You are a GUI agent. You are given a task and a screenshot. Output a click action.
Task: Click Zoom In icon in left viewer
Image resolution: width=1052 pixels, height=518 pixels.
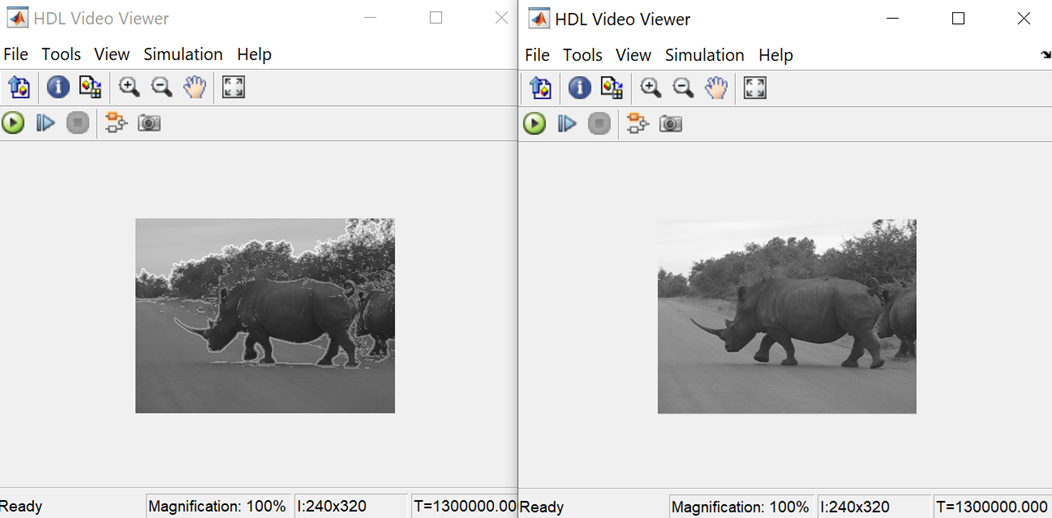pyautogui.click(x=129, y=88)
